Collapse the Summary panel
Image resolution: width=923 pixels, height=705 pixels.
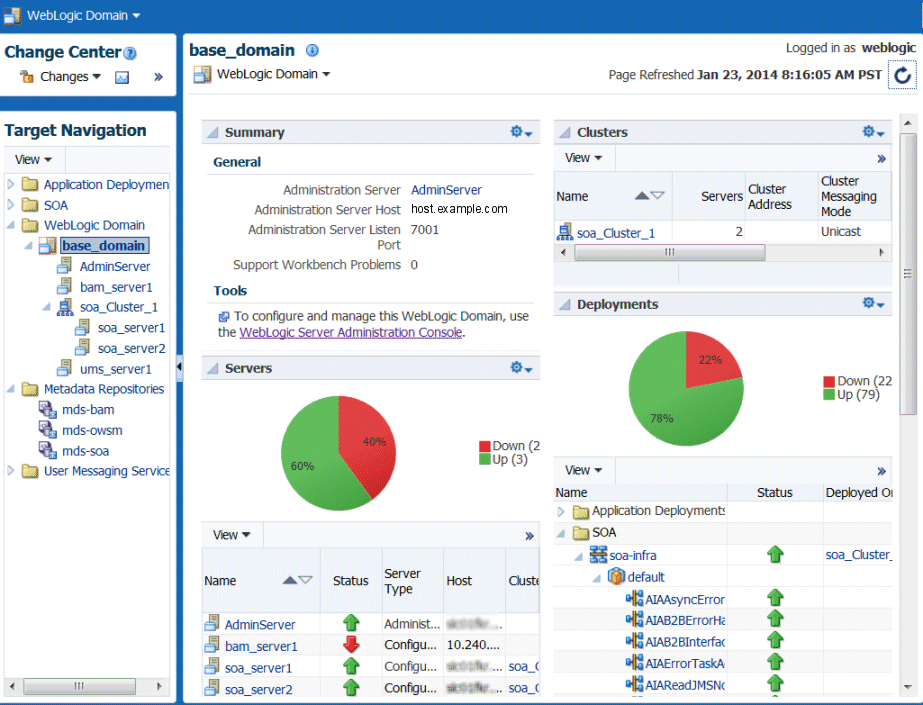coord(212,132)
